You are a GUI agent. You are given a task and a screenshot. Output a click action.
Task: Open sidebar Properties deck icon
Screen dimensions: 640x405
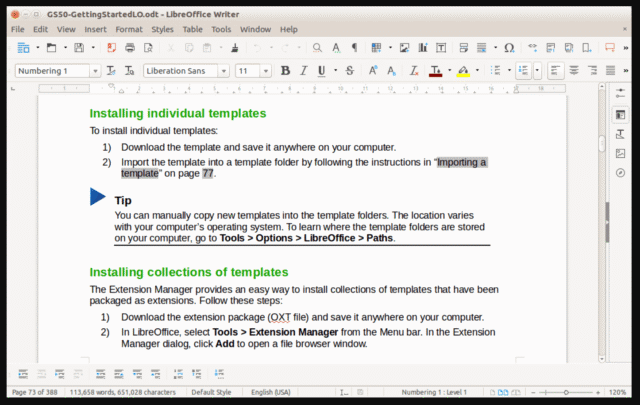coord(620,115)
